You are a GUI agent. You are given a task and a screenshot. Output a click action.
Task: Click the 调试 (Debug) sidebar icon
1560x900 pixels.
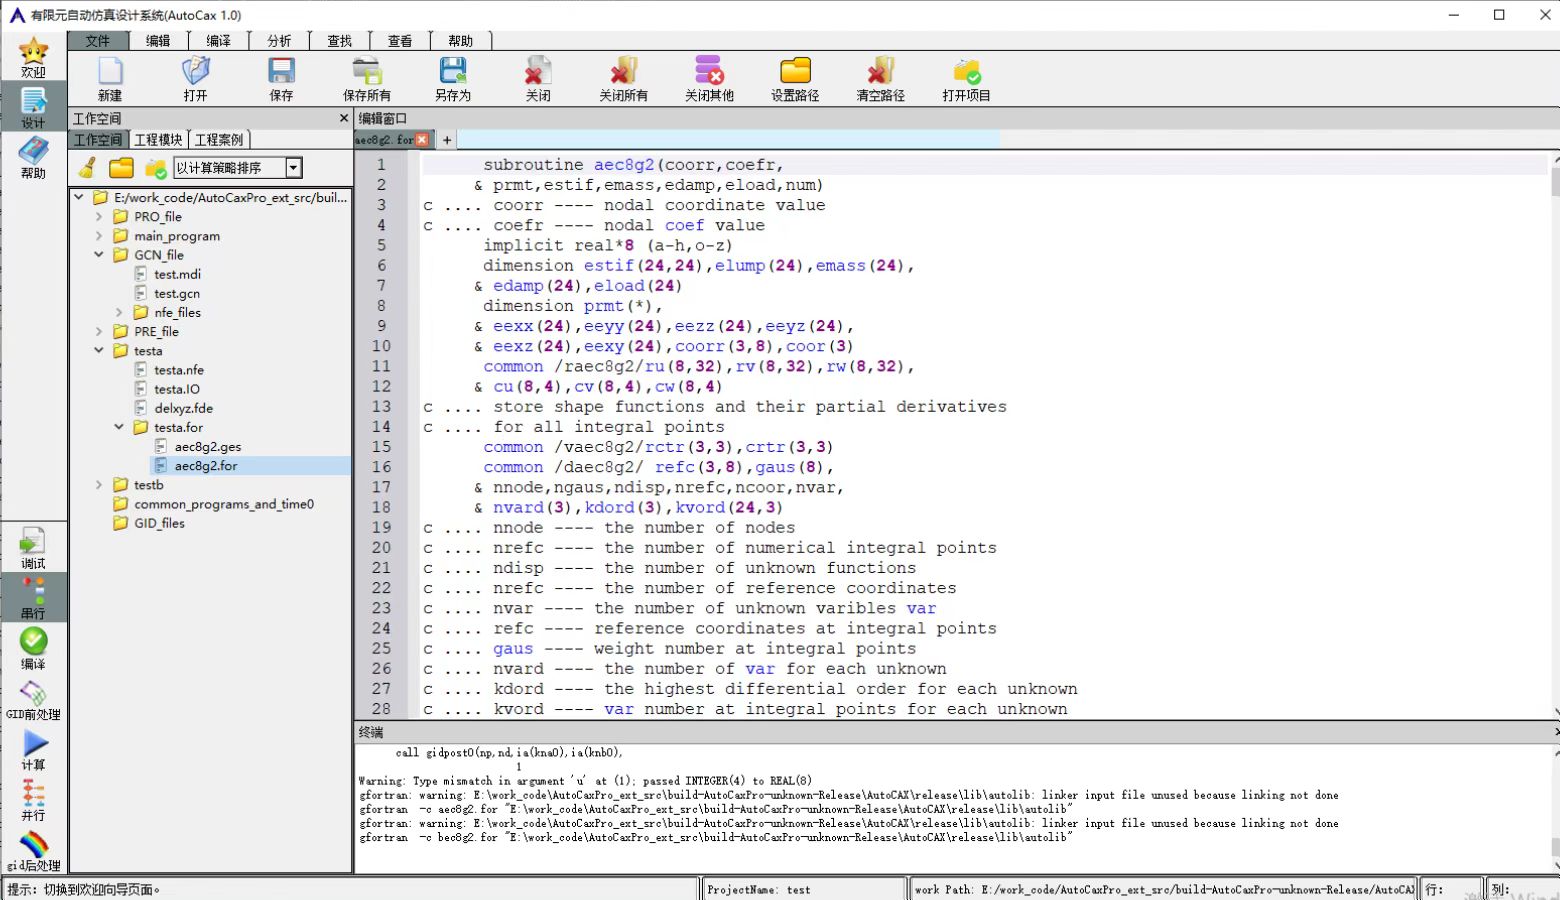(33, 543)
